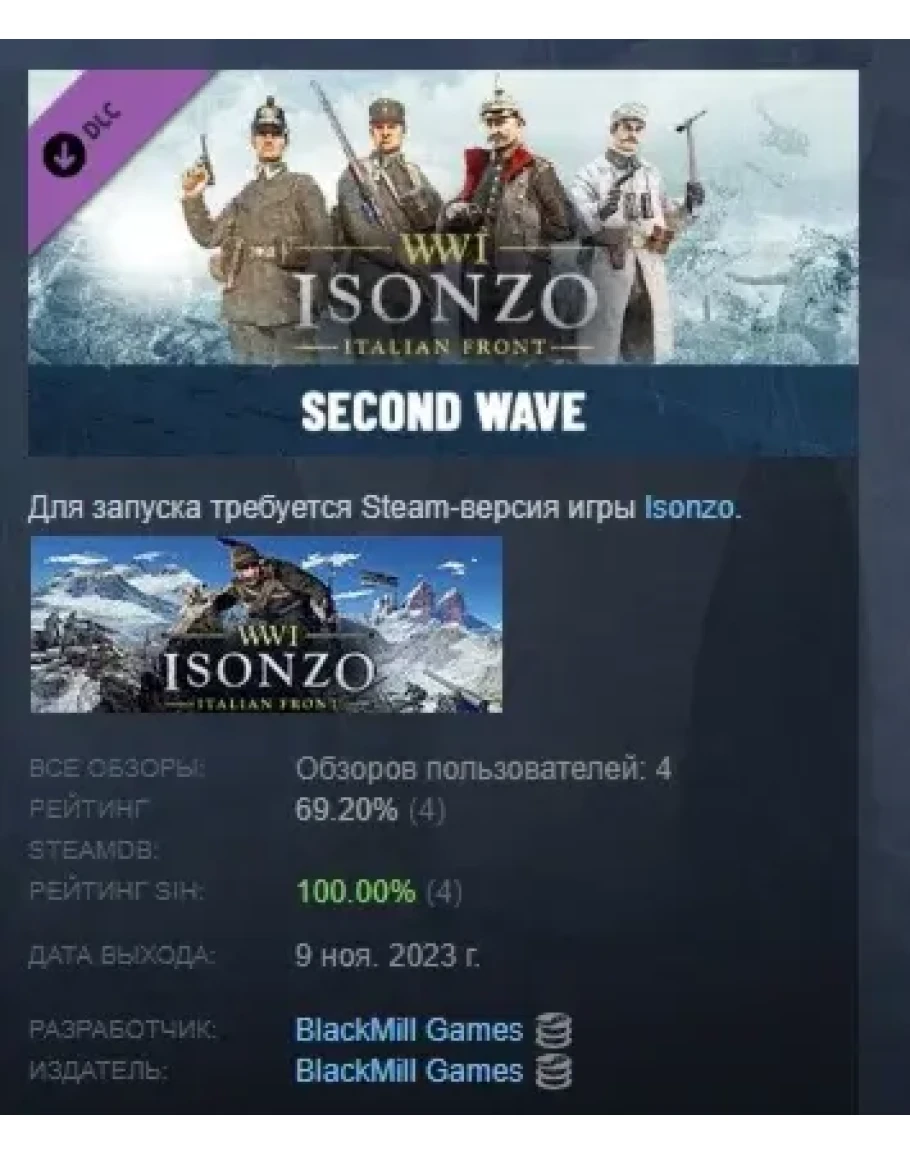Viewport: 910px width, 1155px height.
Task: Click the release date '9 ноя. 2023 г.'
Action: click(387, 956)
